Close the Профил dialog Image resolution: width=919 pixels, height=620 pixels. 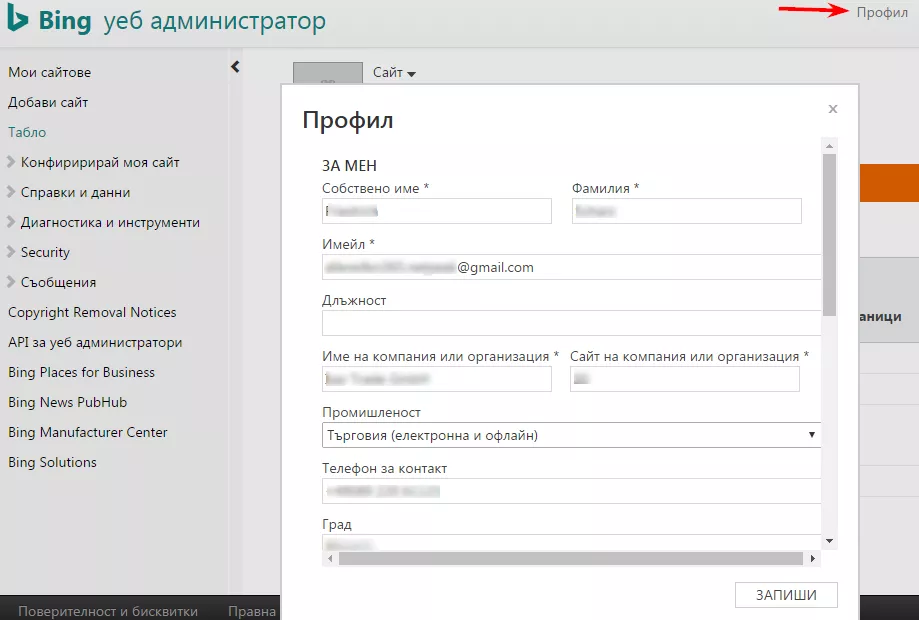coord(833,109)
